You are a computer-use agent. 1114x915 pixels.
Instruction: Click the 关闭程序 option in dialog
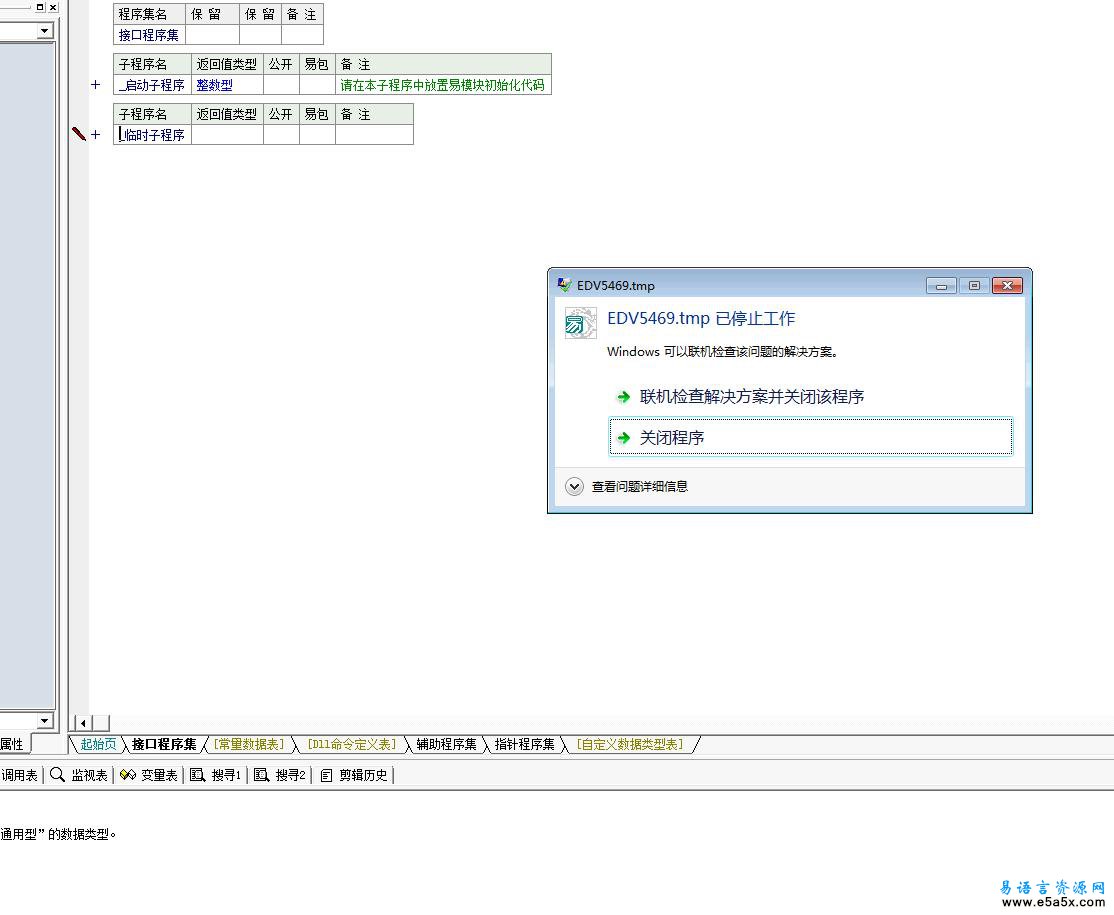[811, 436]
